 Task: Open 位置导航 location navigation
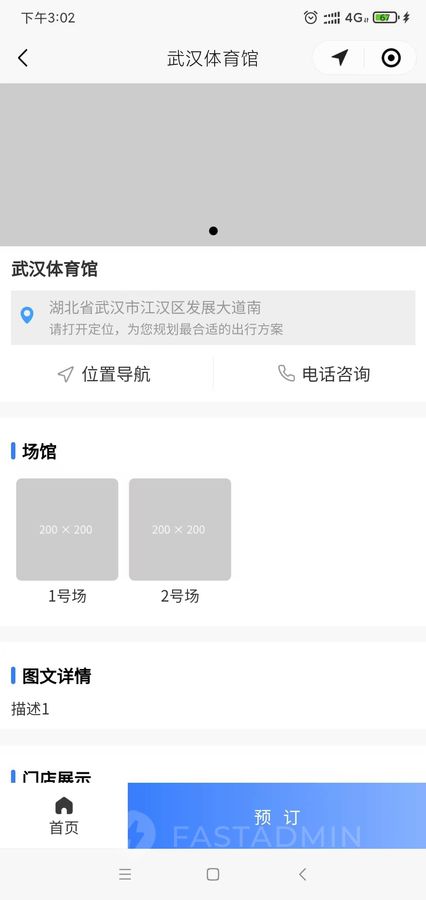106,374
